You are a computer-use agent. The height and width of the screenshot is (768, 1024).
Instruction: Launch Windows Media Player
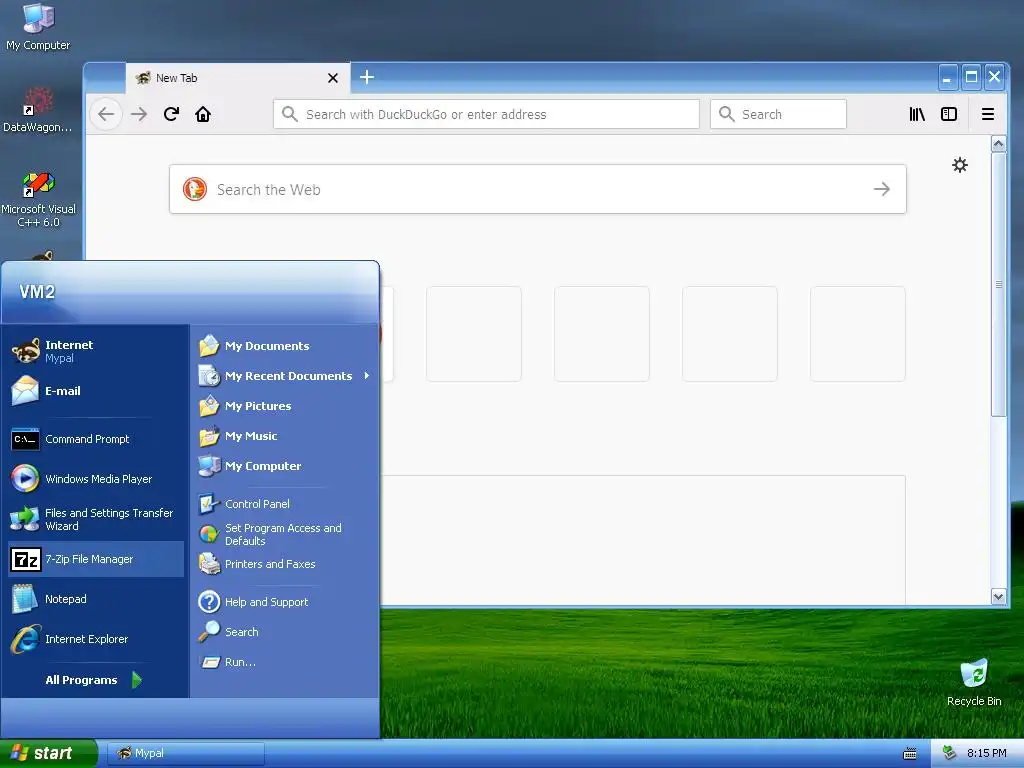point(95,479)
